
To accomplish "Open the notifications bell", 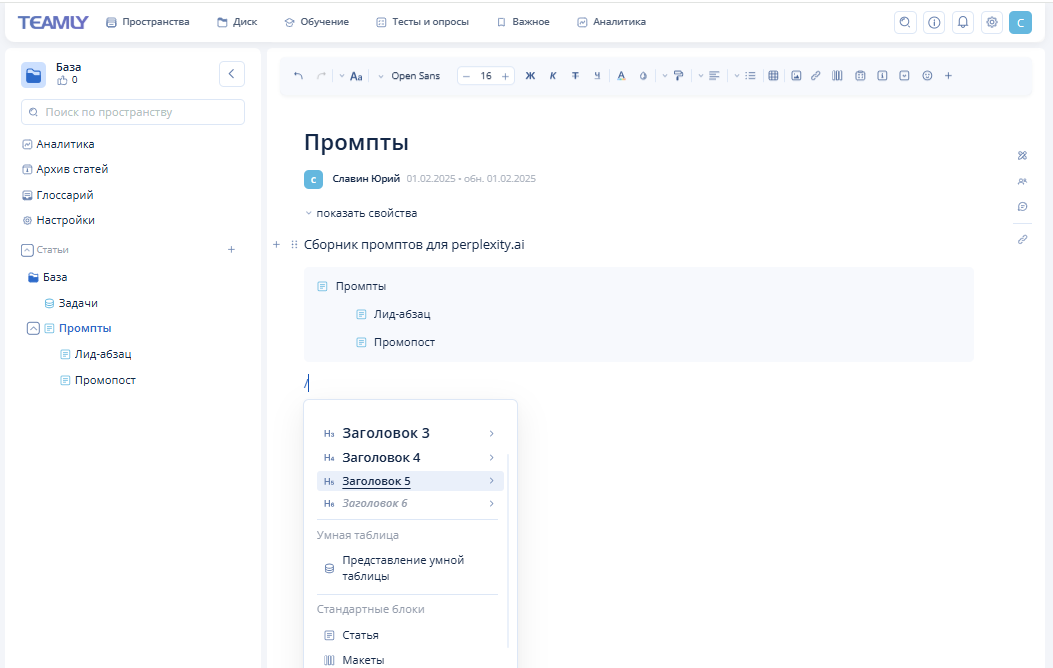I will [963, 22].
